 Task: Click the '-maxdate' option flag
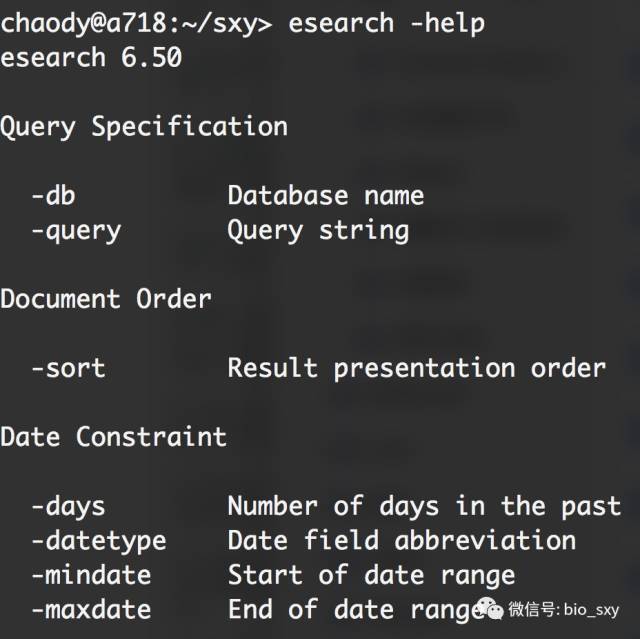91,610
